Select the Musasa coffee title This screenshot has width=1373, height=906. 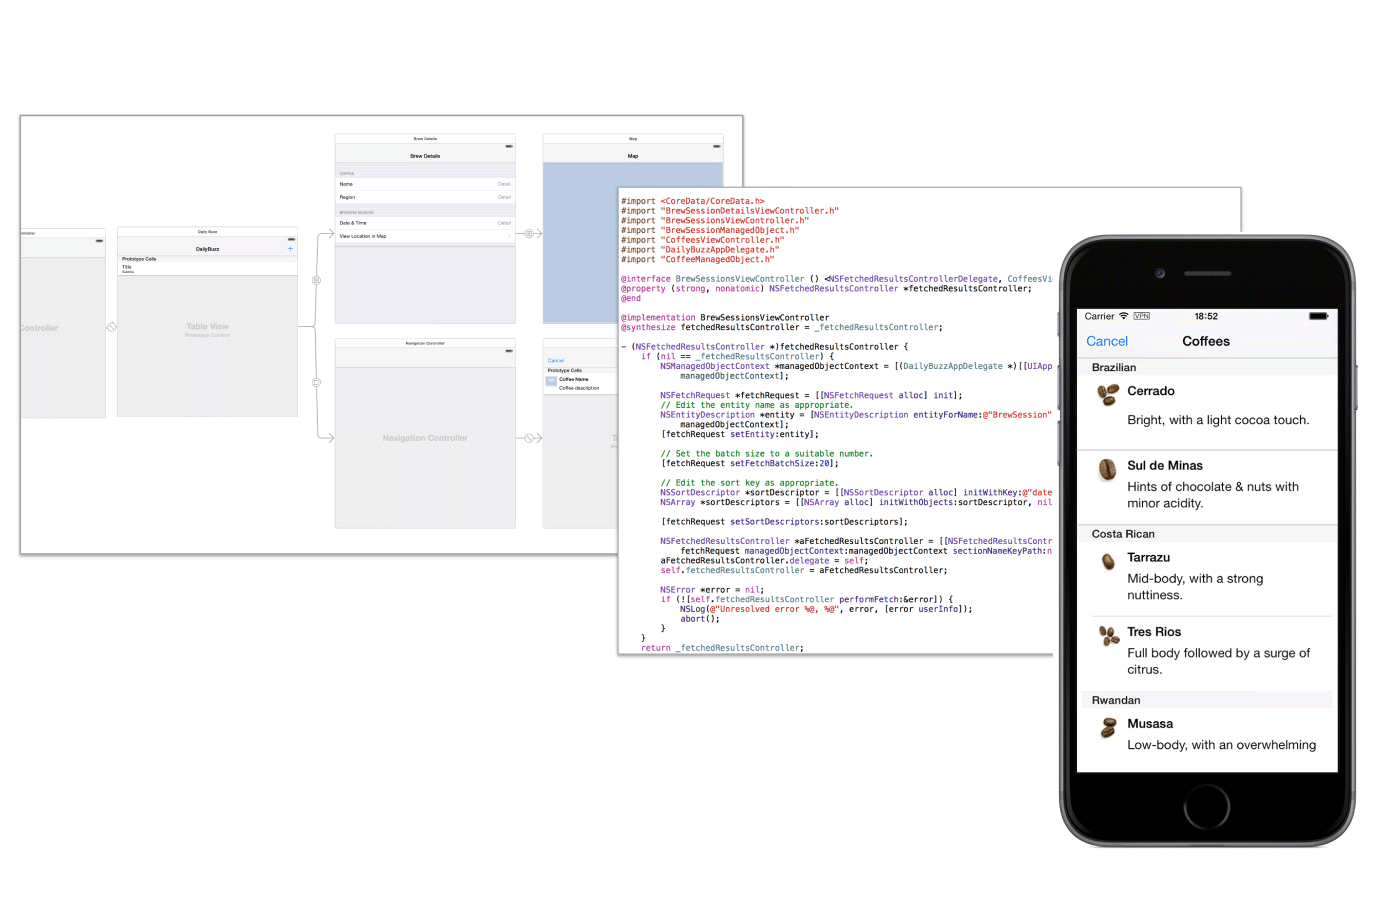1150,723
